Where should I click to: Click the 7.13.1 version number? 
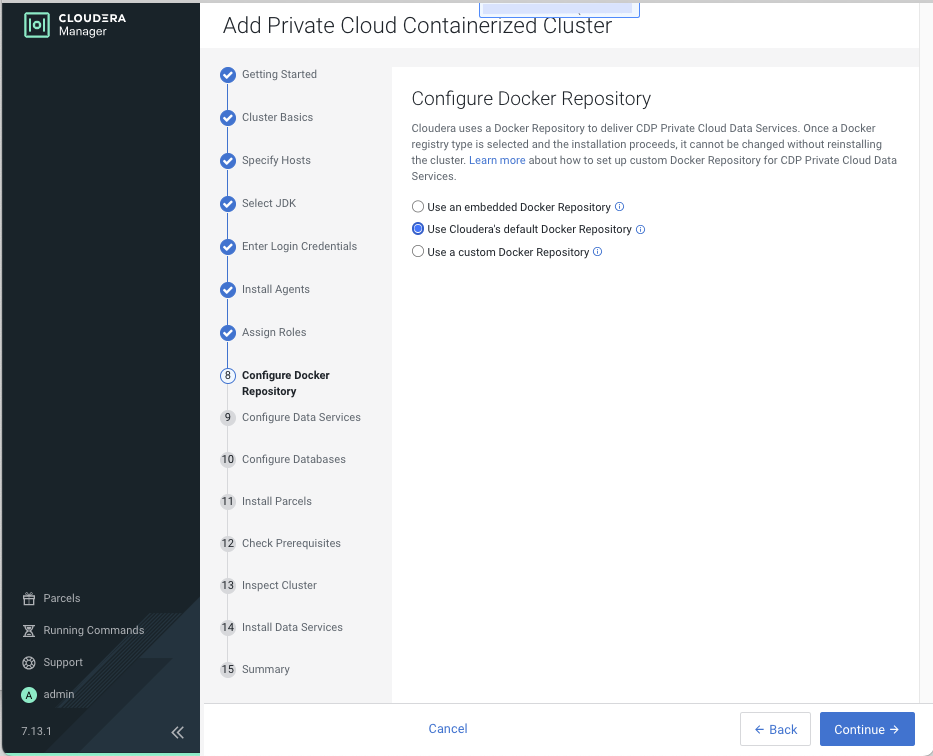tap(36, 732)
